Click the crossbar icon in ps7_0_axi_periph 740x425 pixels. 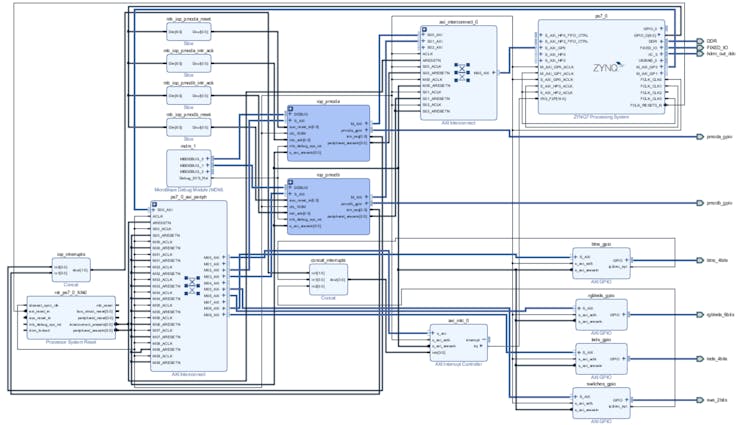click(192, 286)
